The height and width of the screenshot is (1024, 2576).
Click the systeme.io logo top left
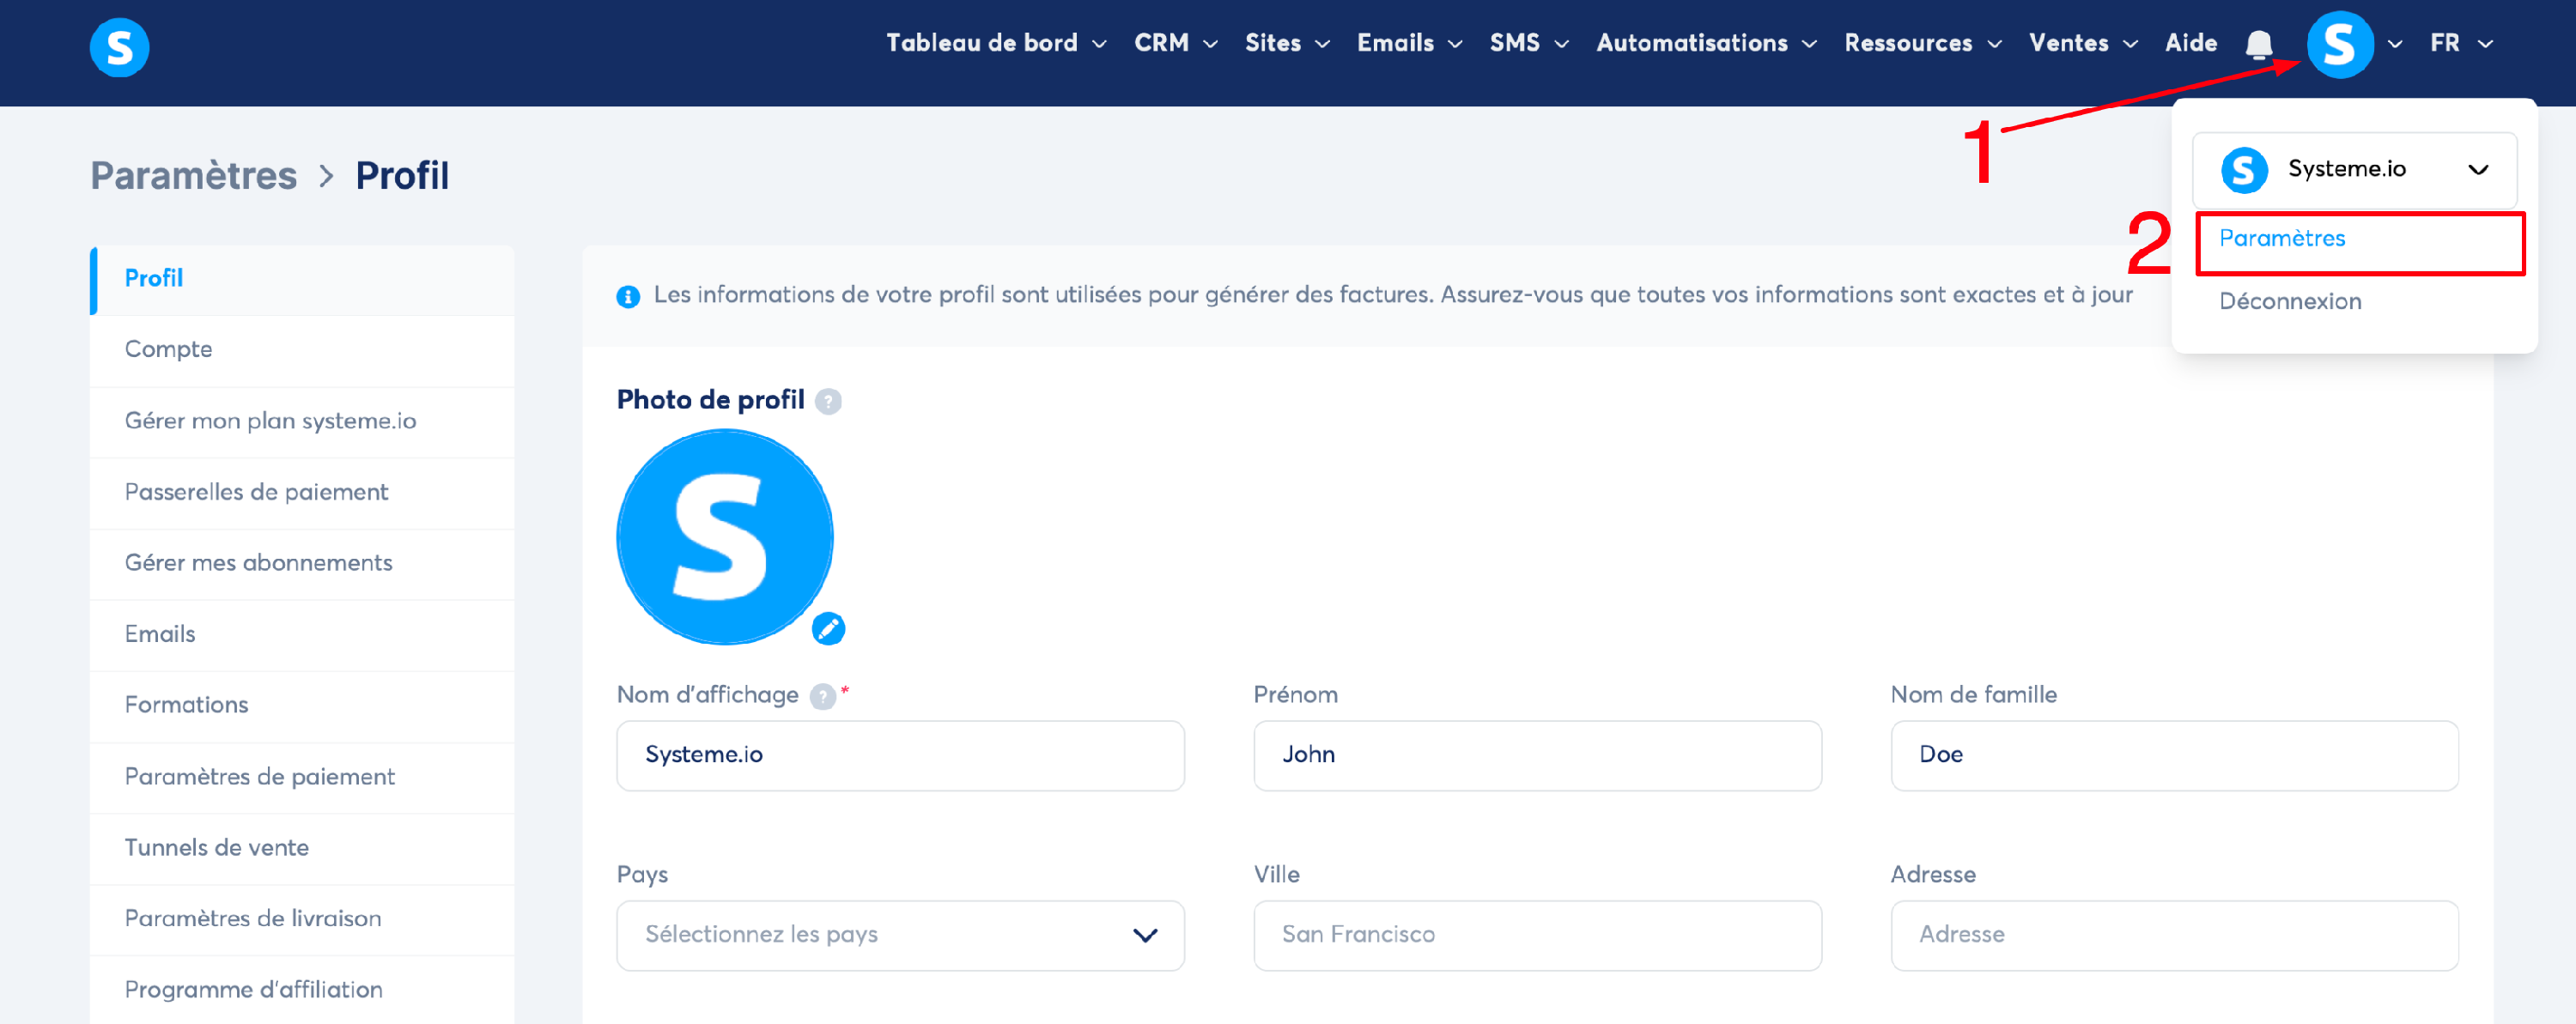coord(119,47)
